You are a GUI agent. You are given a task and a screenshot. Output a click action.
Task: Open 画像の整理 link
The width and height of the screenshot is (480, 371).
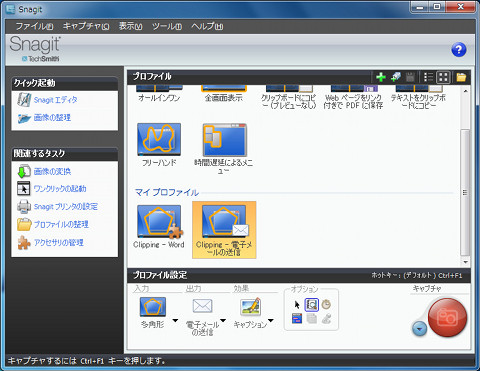(52, 117)
